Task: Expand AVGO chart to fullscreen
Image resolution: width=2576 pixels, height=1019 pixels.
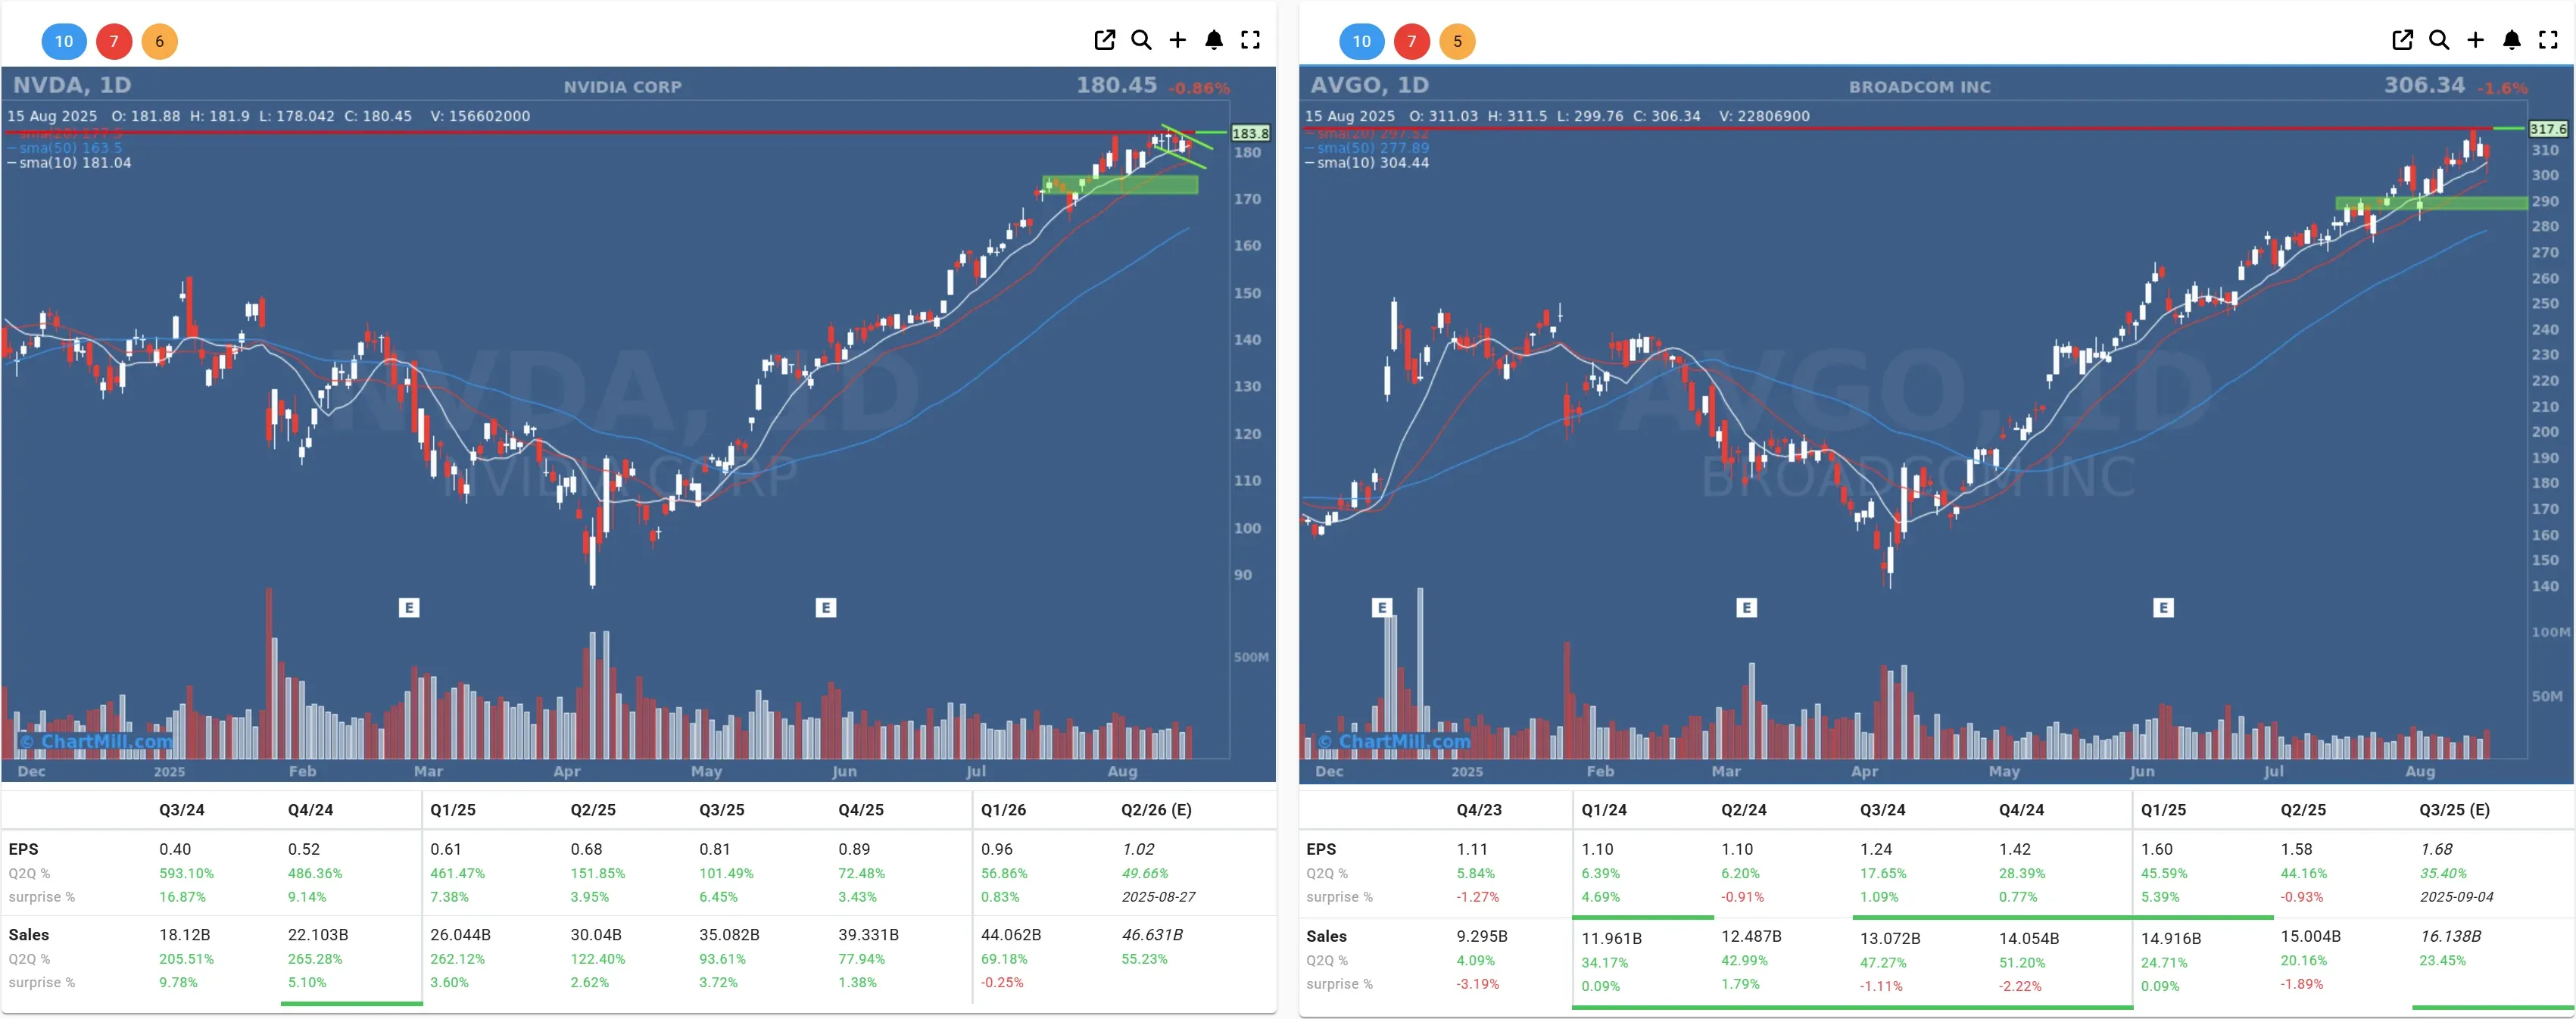Action: [x=2548, y=40]
